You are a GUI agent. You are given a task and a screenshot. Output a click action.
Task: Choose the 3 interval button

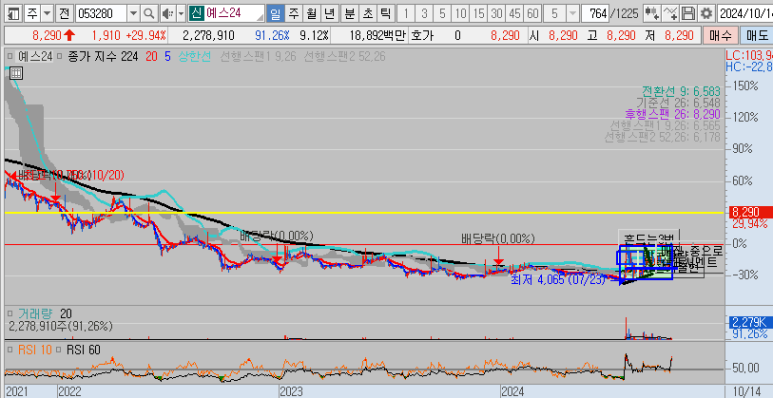(424, 13)
